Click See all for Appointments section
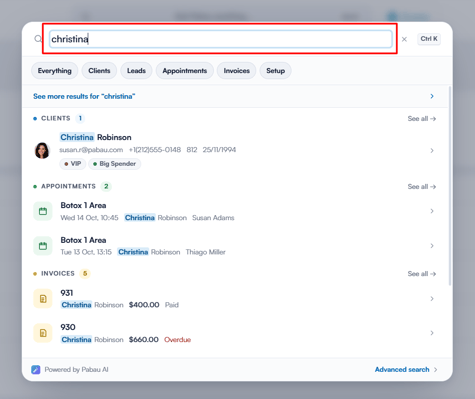The height and width of the screenshot is (399, 475). click(422, 187)
